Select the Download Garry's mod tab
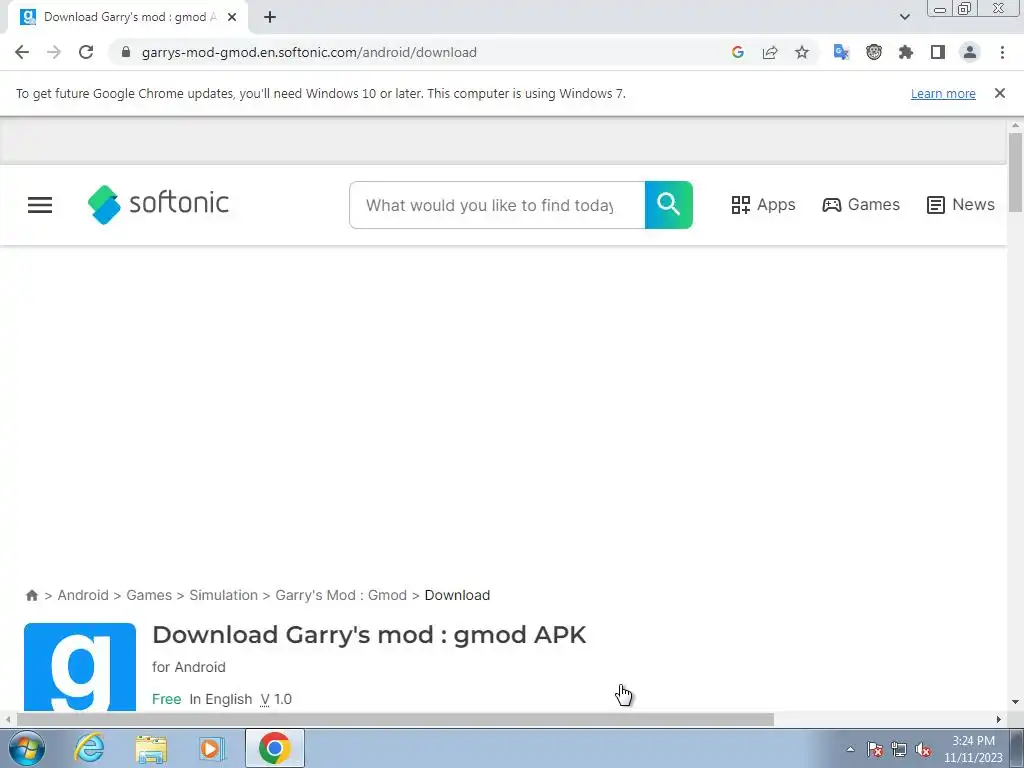The width and height of the screenshot is (1024, 768). tap(127, 18)
